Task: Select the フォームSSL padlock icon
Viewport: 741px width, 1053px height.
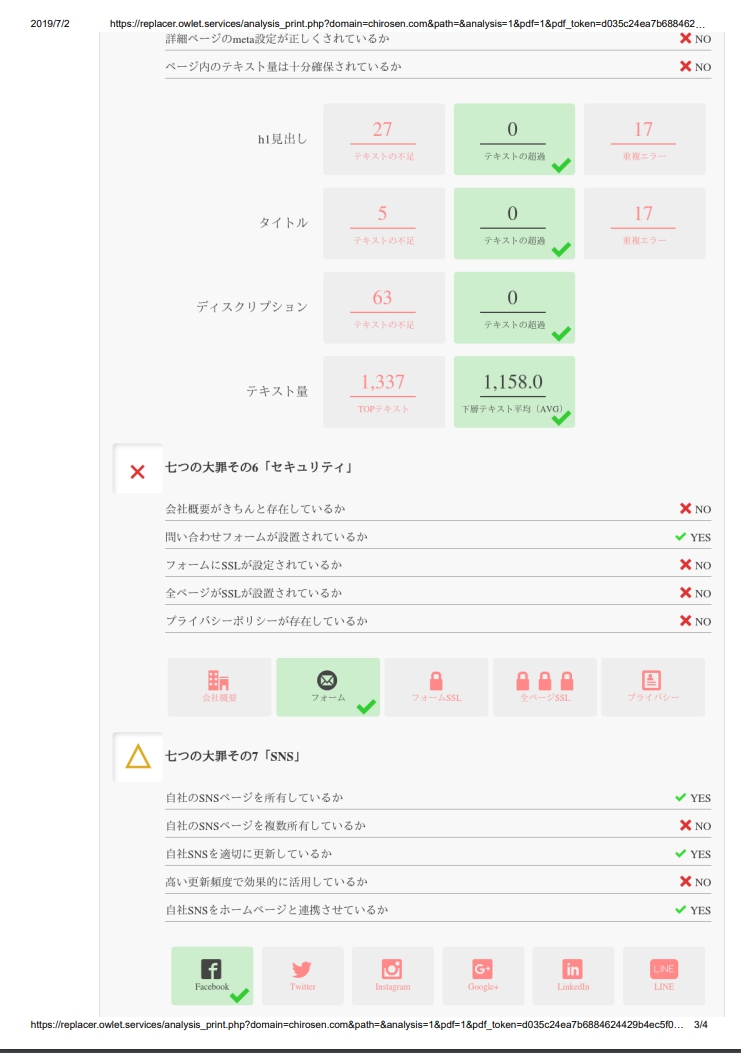Action: (436, 681)
